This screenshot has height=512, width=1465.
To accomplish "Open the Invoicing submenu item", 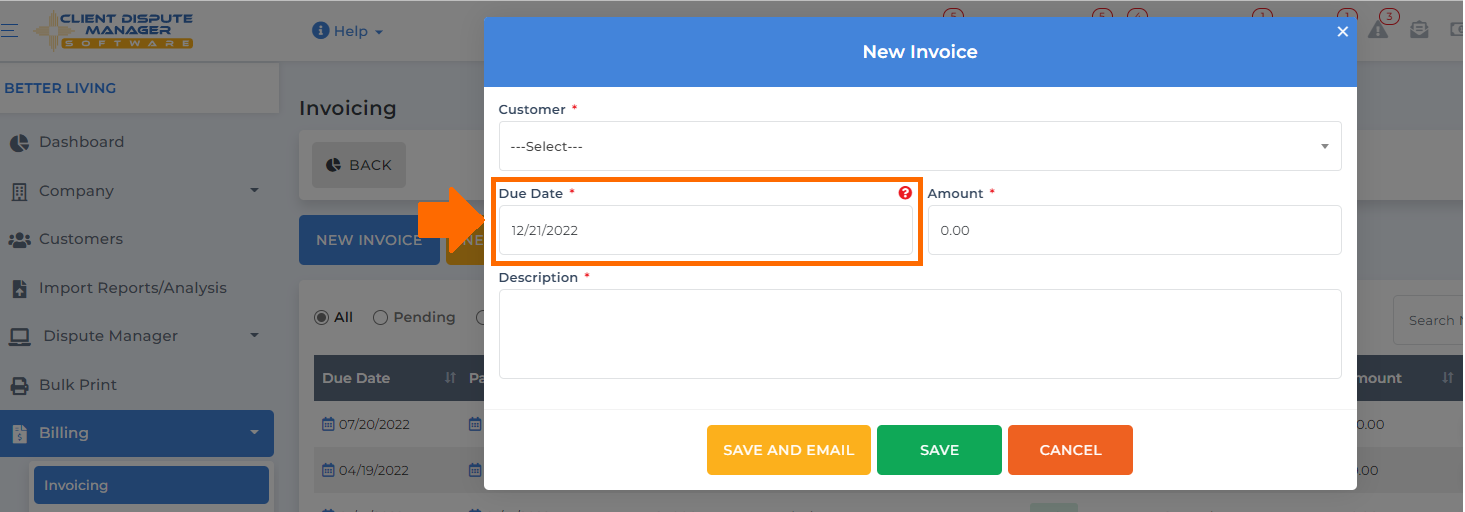I will (x=151, y=485).
